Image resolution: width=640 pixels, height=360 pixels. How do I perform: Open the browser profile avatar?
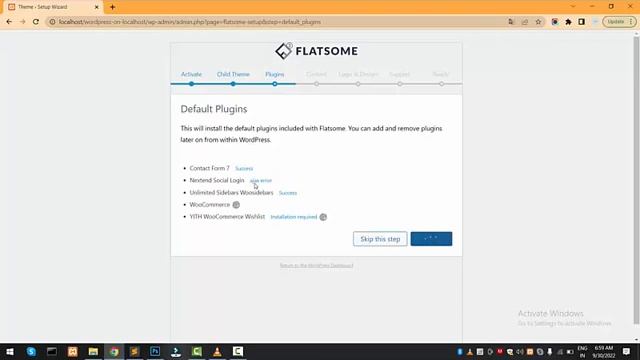pos(595,22)
